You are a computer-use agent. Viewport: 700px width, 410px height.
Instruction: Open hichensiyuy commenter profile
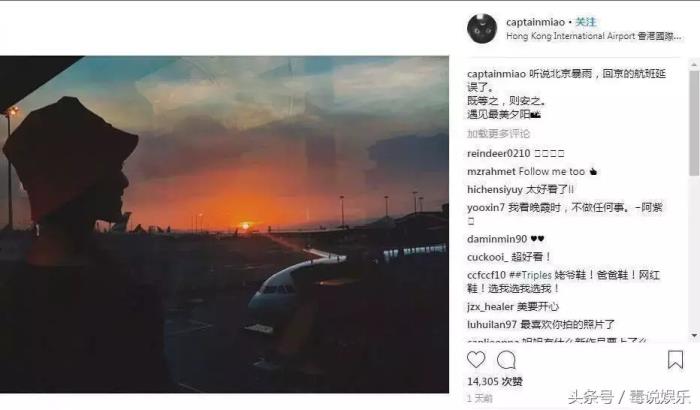click(x=495, y=189)
